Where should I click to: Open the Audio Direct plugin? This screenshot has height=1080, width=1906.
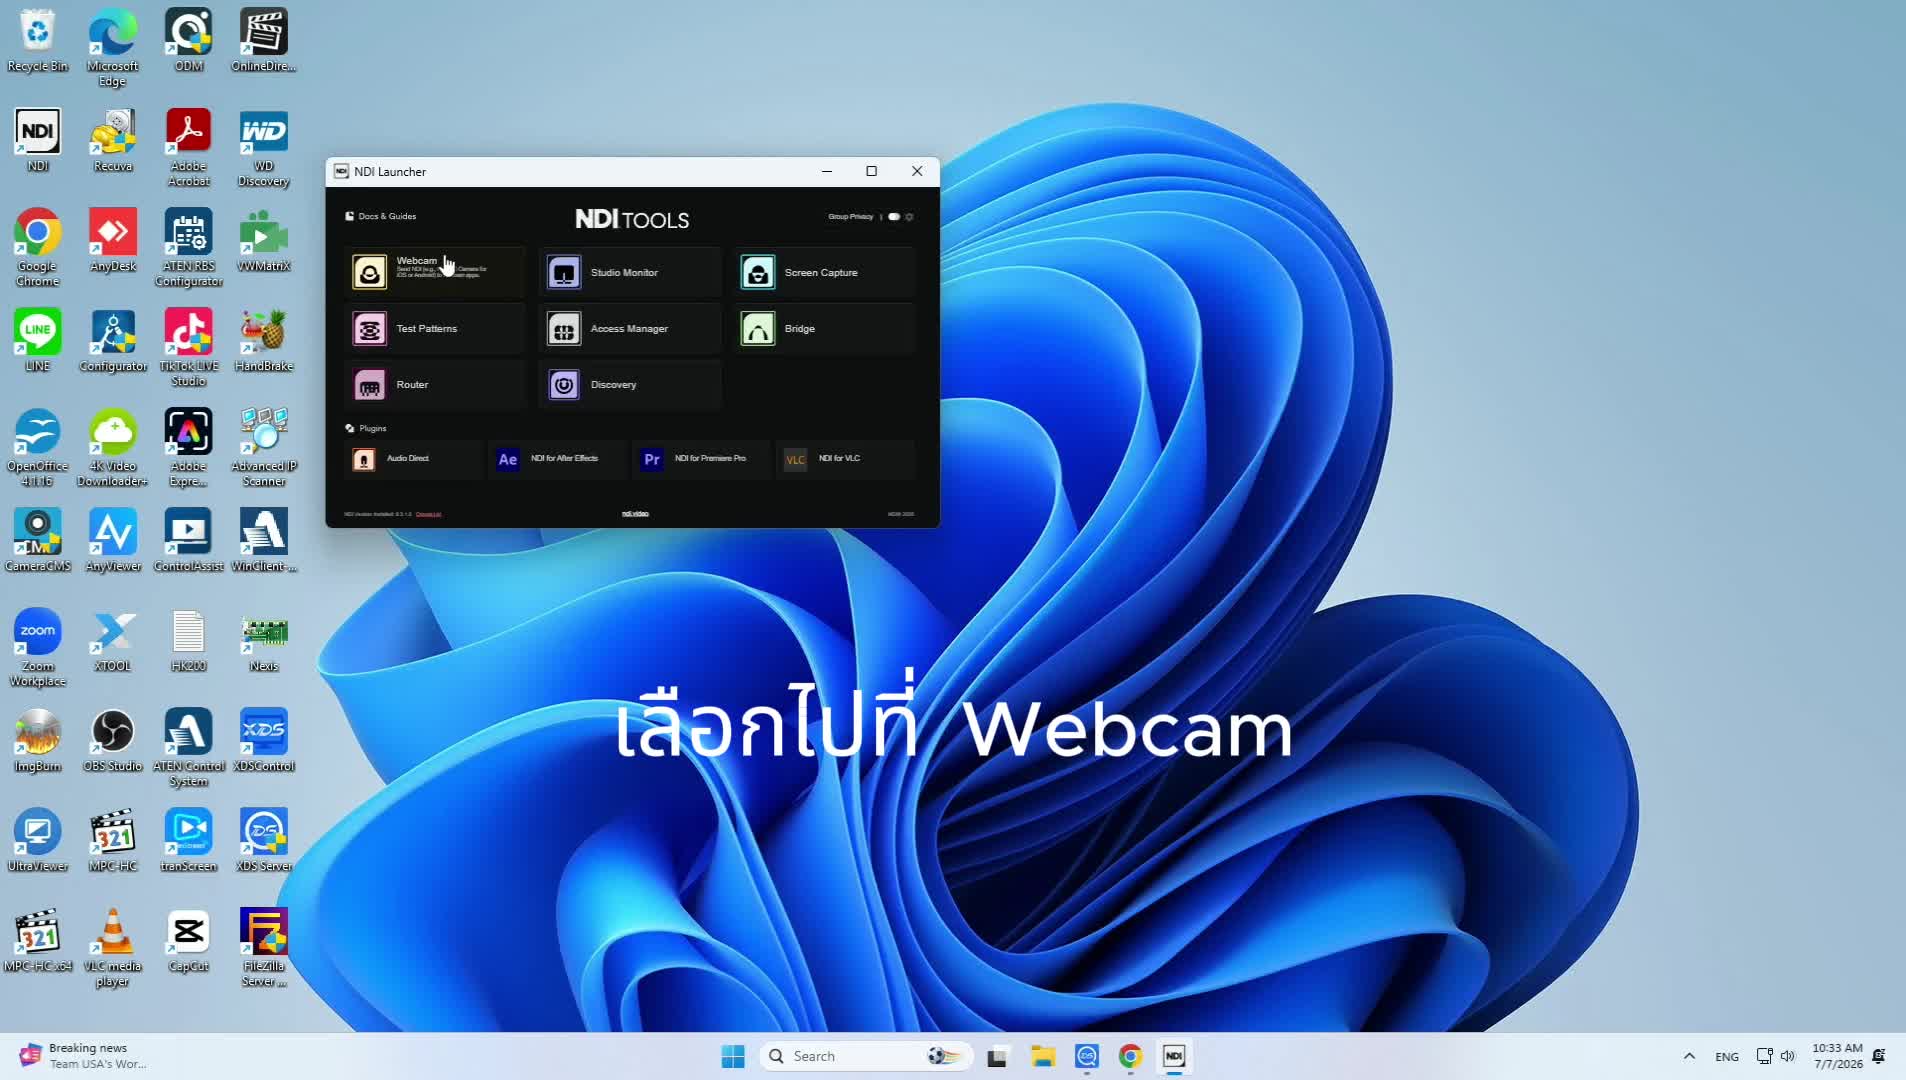click(413, 459)
